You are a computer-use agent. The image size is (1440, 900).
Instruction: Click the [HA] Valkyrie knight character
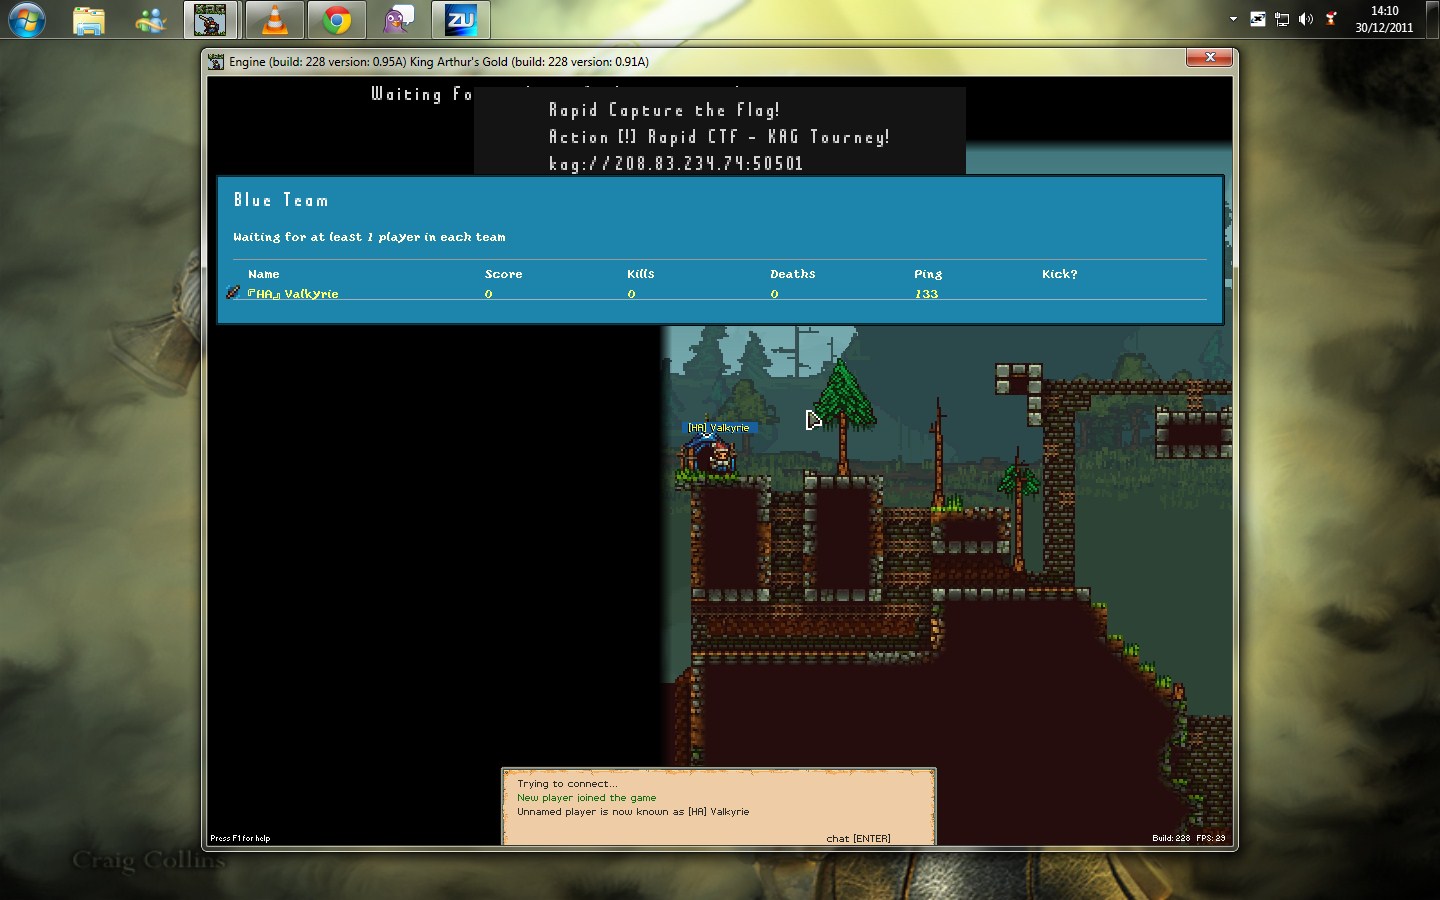click(718, 457)
